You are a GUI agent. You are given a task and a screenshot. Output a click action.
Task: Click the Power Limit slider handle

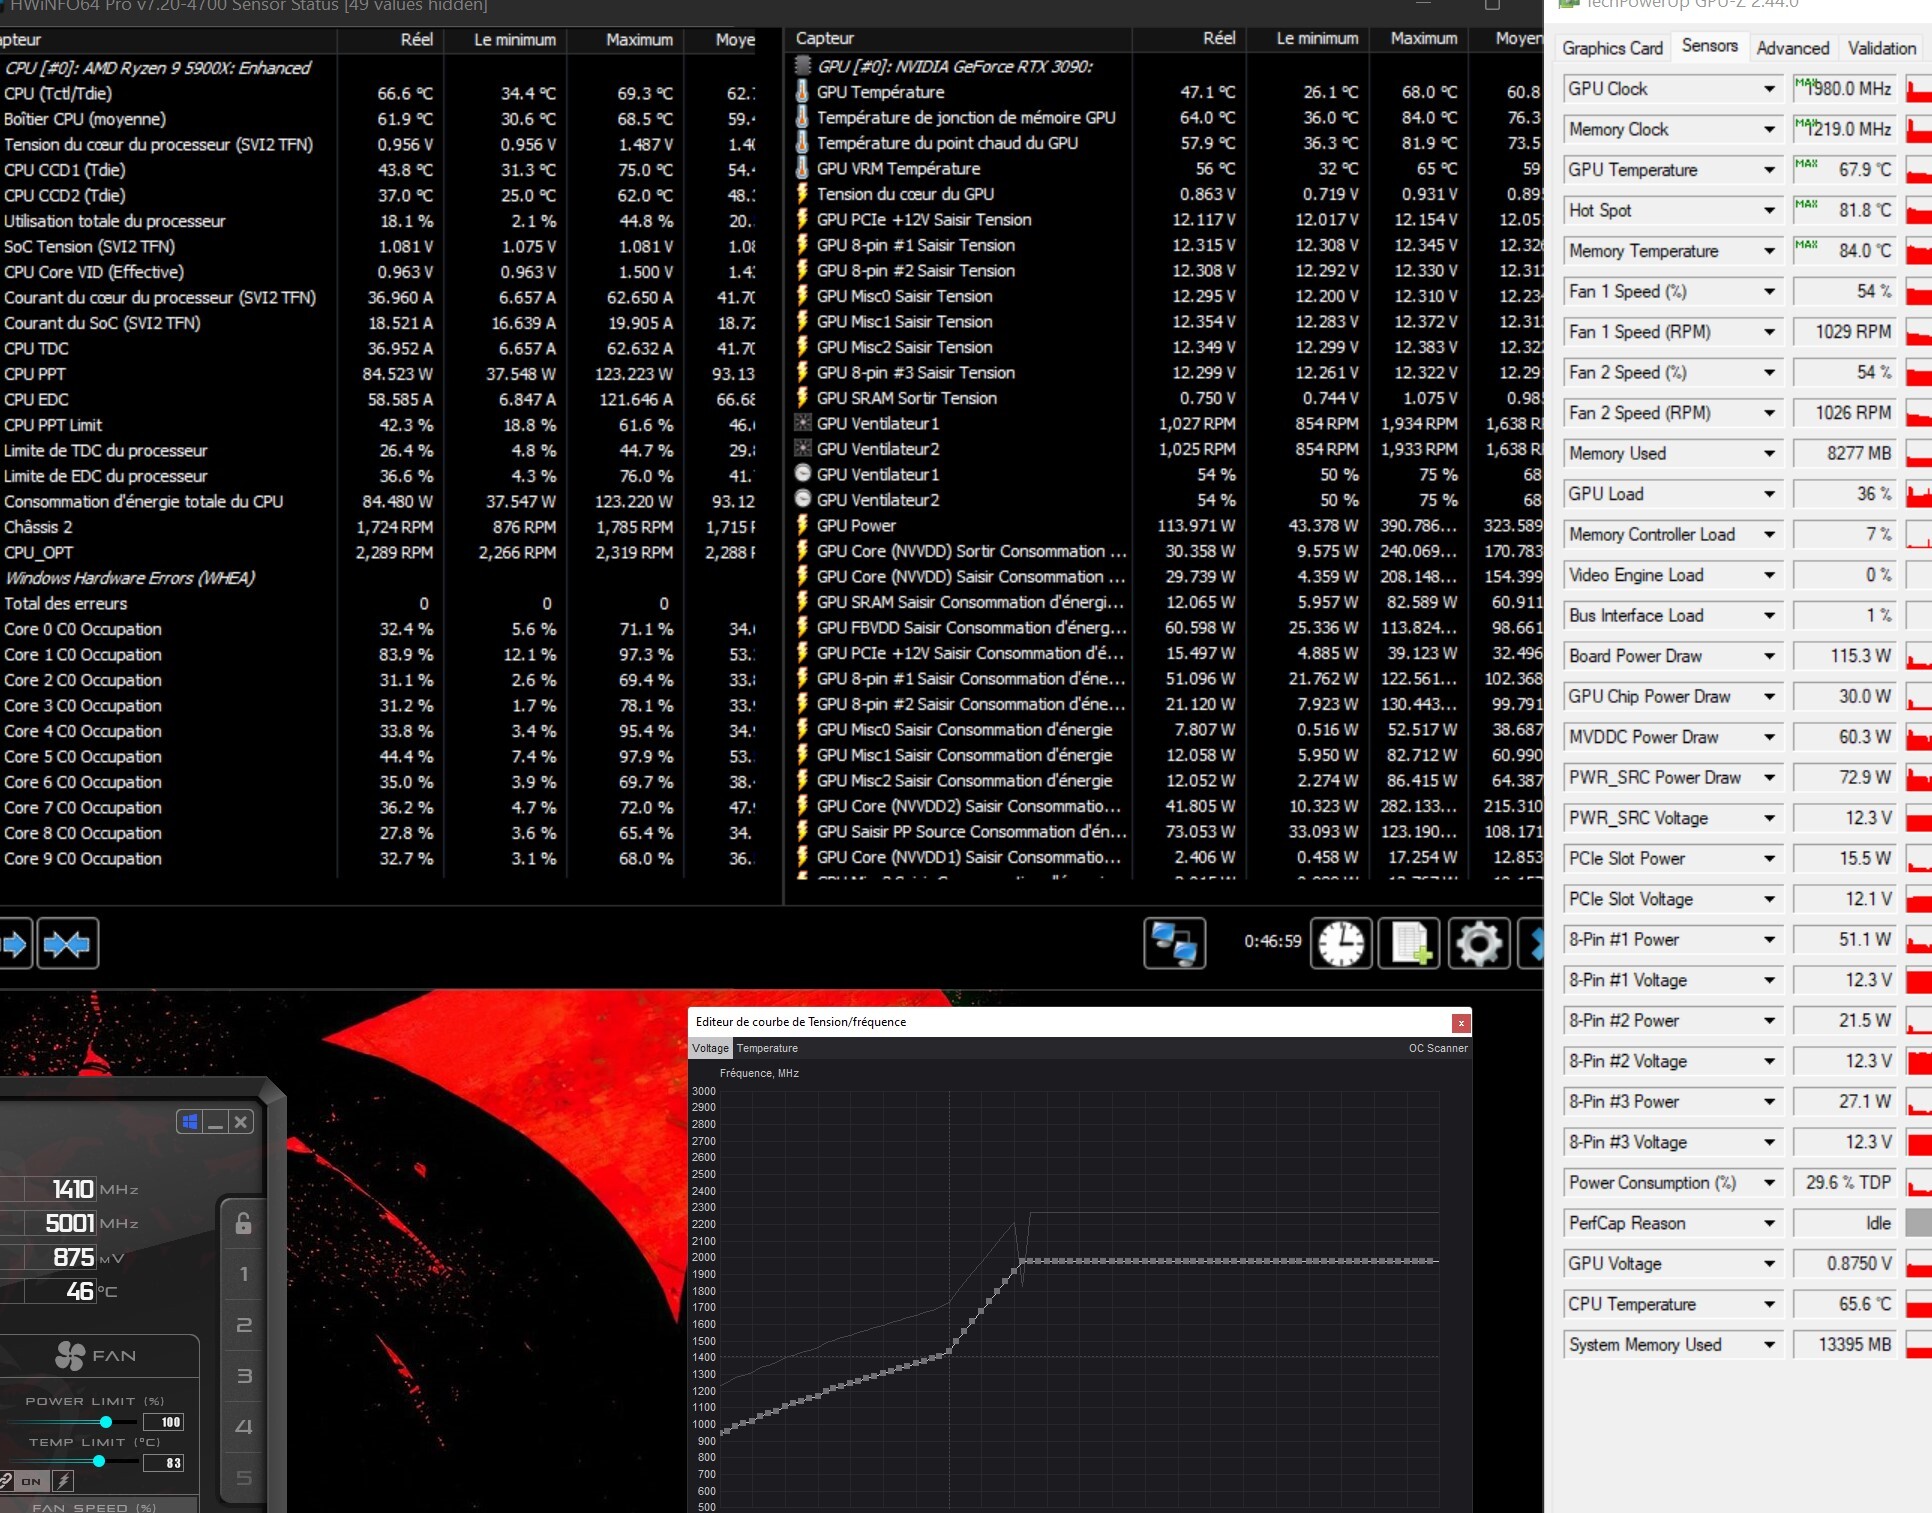coord(106,1421)
